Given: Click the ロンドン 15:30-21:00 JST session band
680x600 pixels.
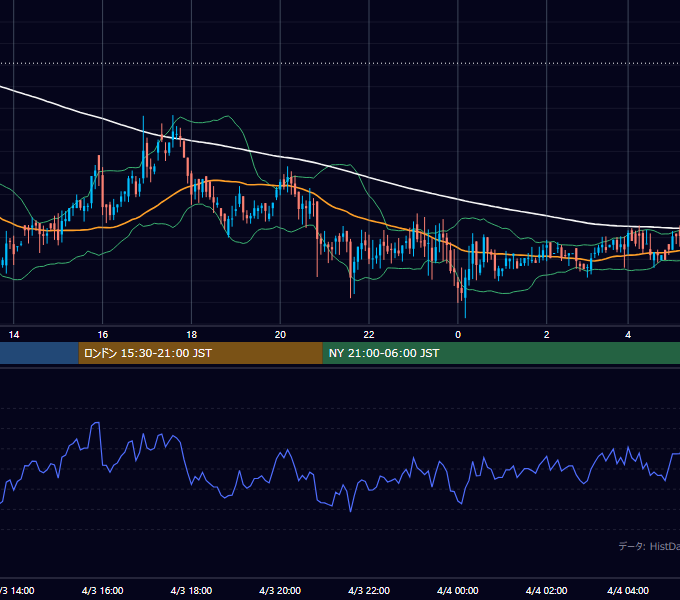Looking at the screenshot, I should click(x=200, y=353).
